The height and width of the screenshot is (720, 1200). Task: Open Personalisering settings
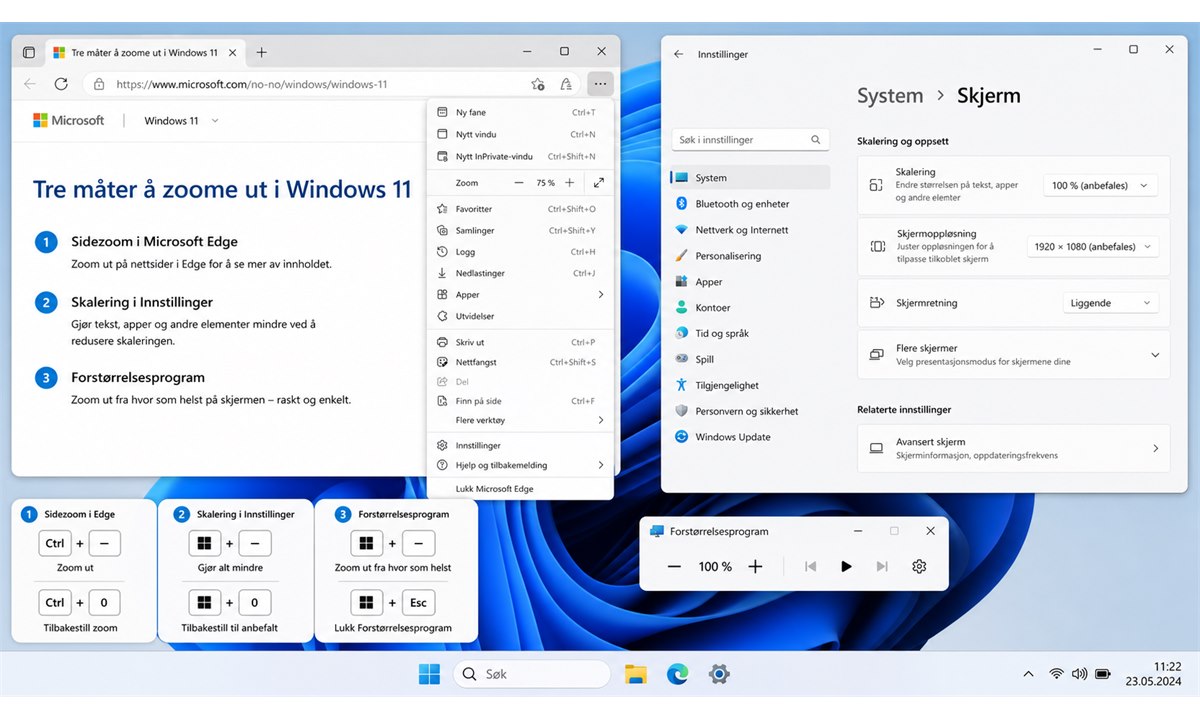[x=750, y=256]
